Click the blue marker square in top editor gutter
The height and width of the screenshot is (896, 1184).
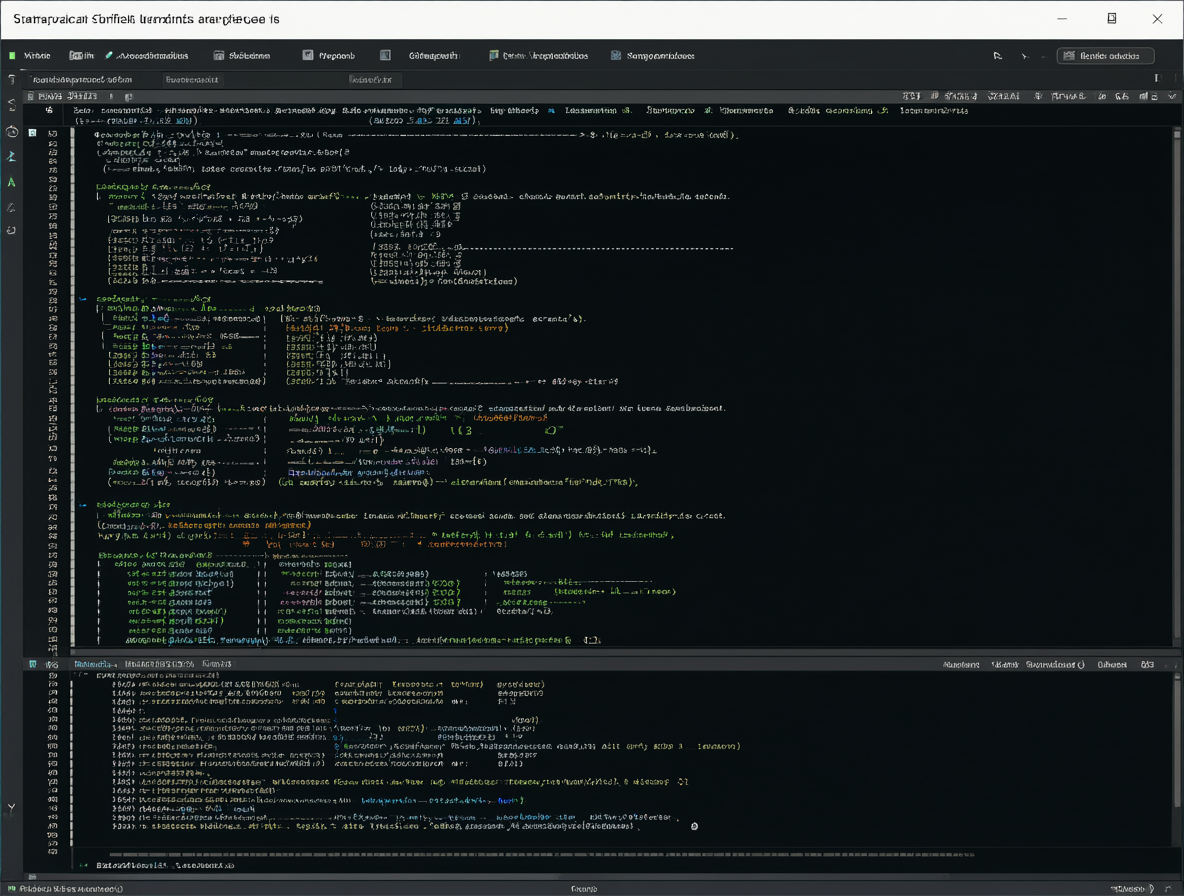click(32, 133)
